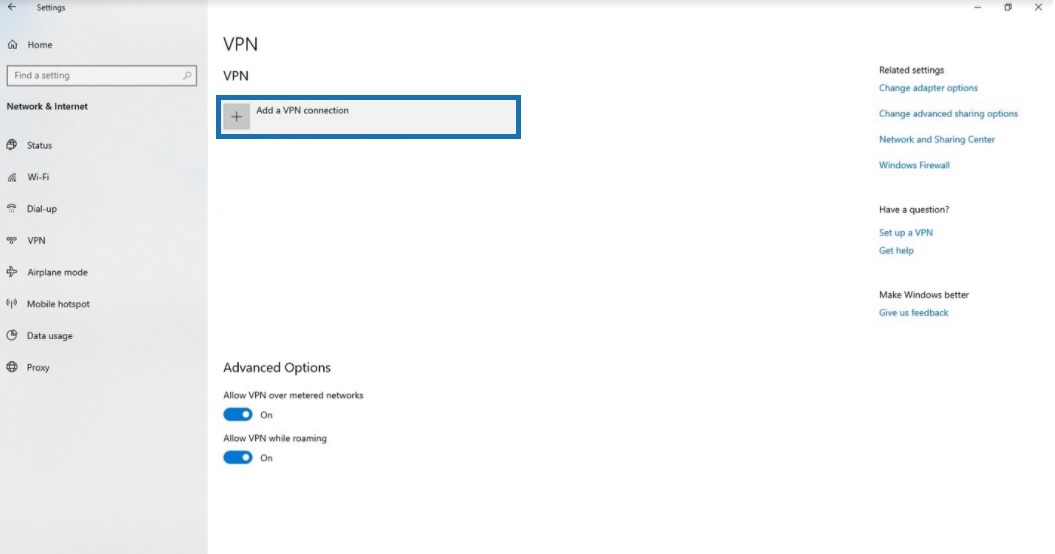The image size is (1055, 554).
Task: Click the Network & Internet heading
Action: [47, 106]
